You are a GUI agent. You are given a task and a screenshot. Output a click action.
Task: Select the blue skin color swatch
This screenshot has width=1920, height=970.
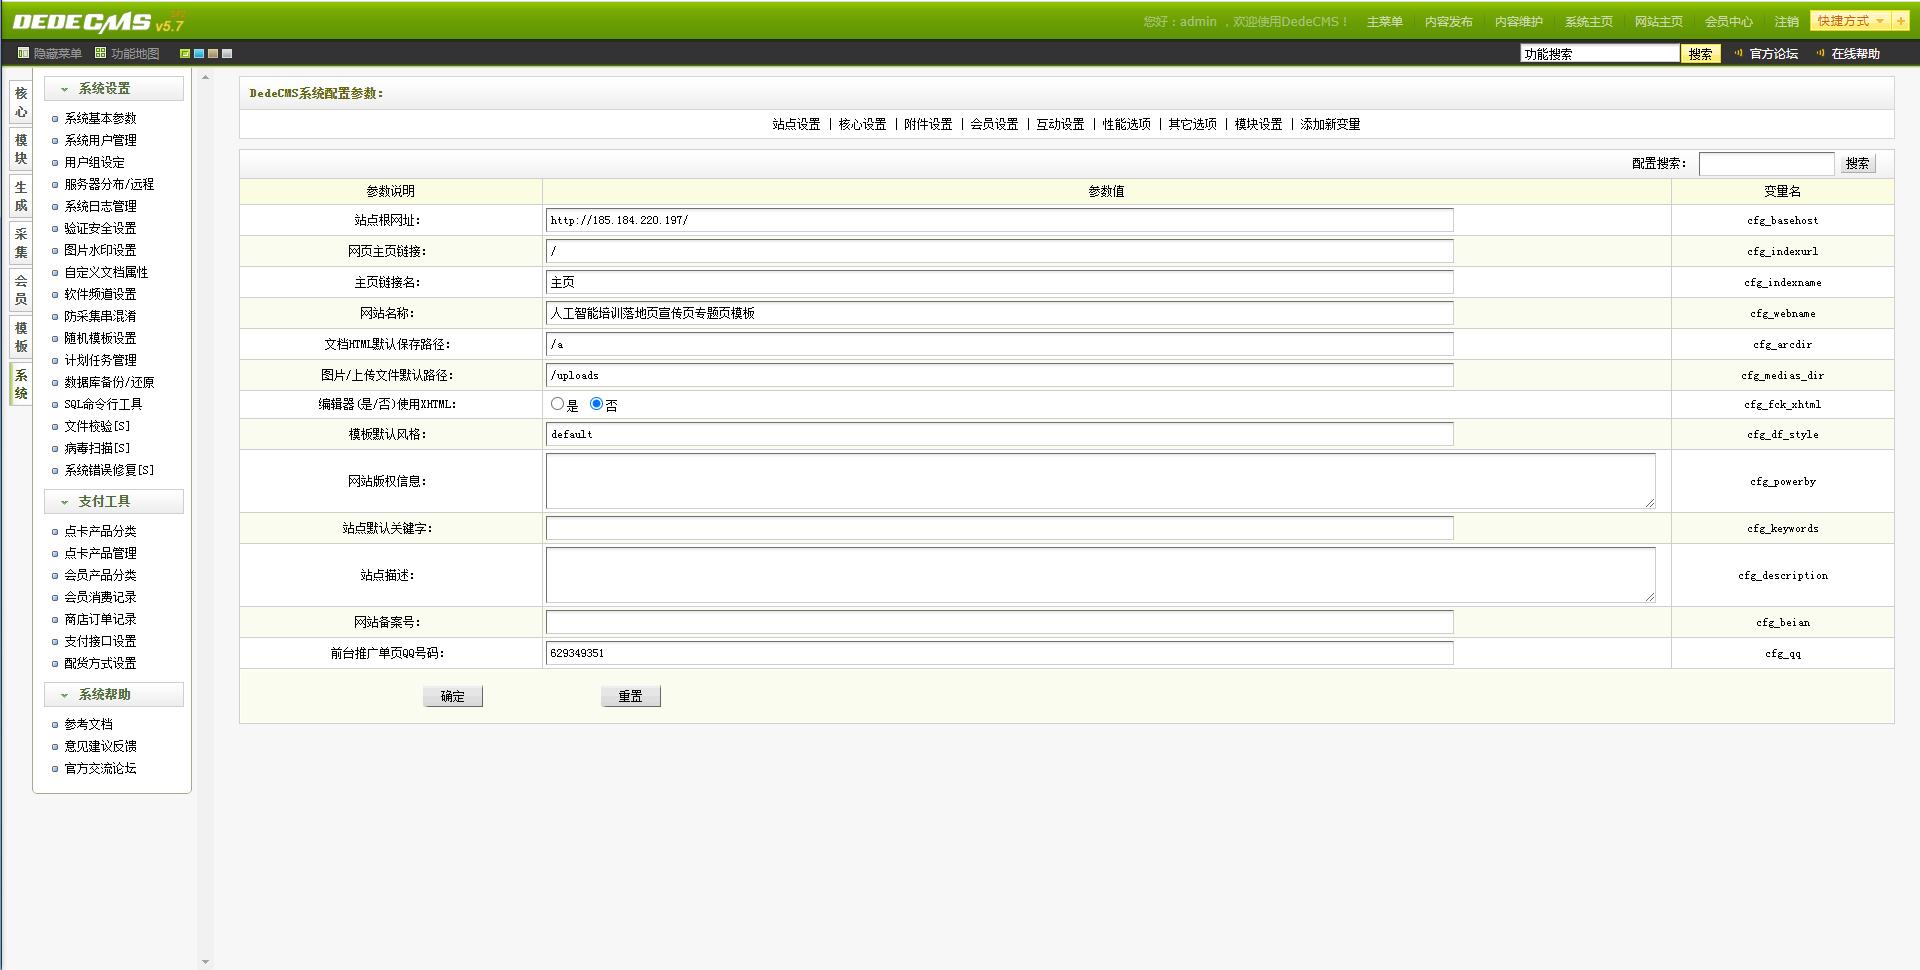point(199,54)
